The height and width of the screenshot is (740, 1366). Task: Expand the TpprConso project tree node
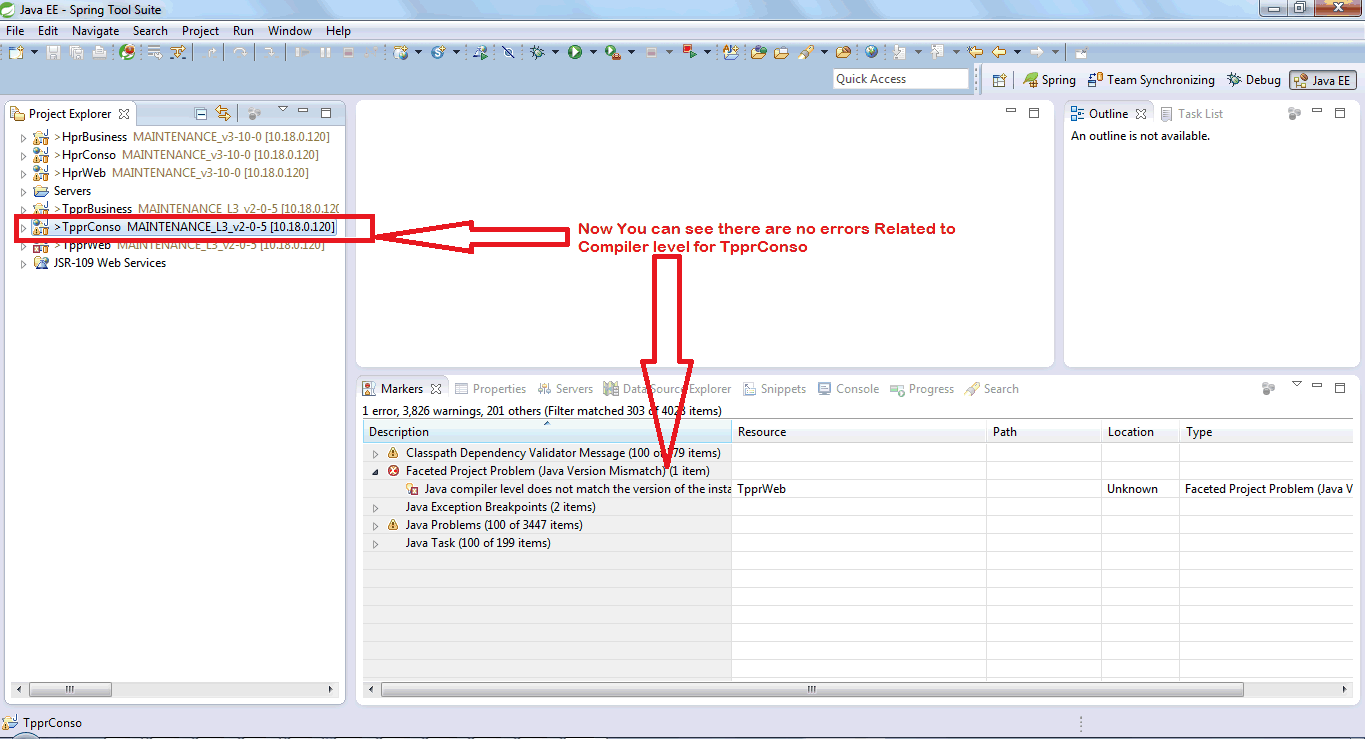click(x=23, y=227)
